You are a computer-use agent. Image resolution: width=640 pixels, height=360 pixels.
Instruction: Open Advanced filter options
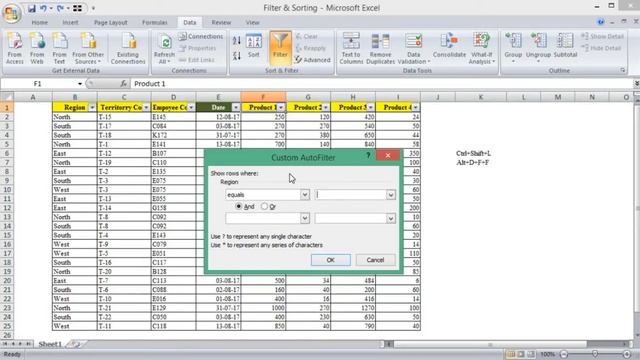point(312,60)
